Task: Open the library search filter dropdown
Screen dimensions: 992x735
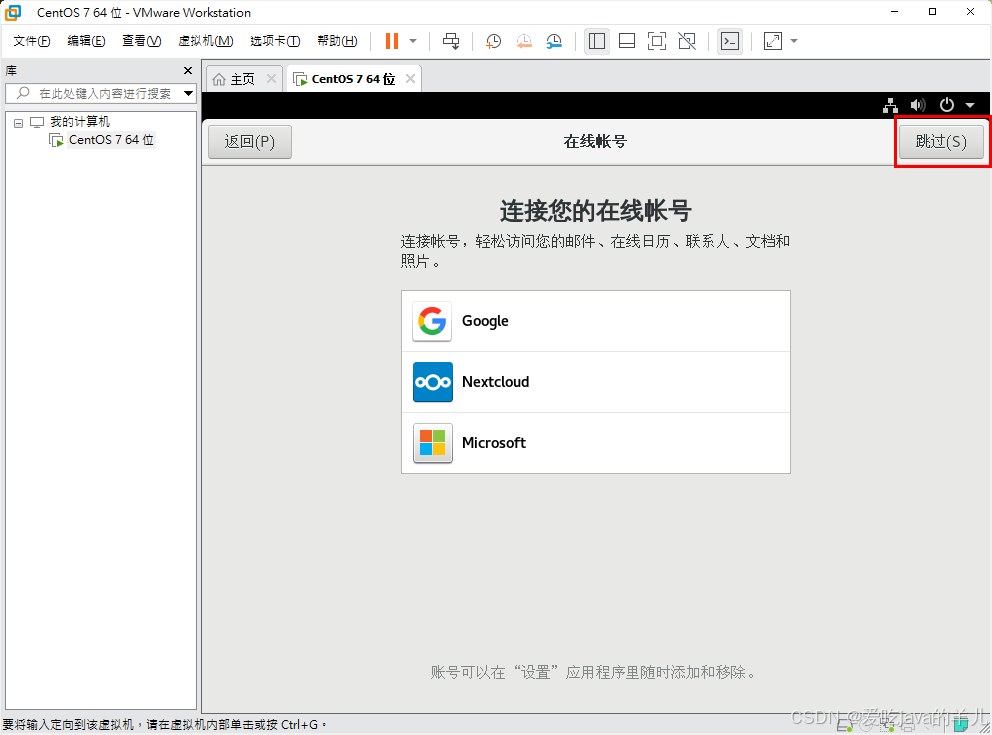Action: pos(189,94)
